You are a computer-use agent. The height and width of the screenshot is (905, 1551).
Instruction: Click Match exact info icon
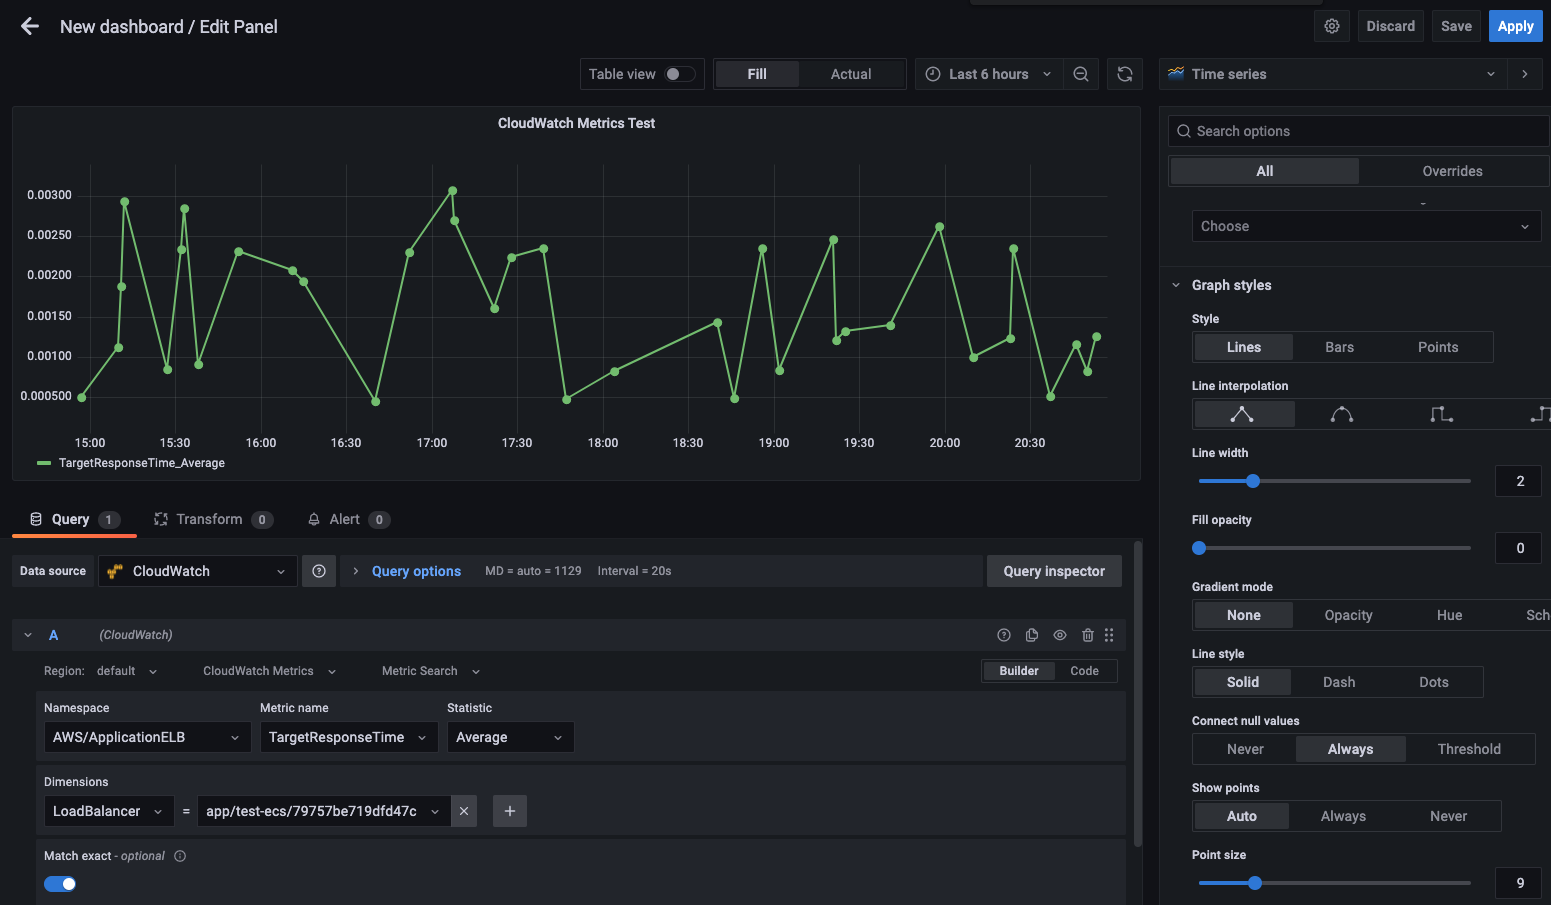click(180, 856)
